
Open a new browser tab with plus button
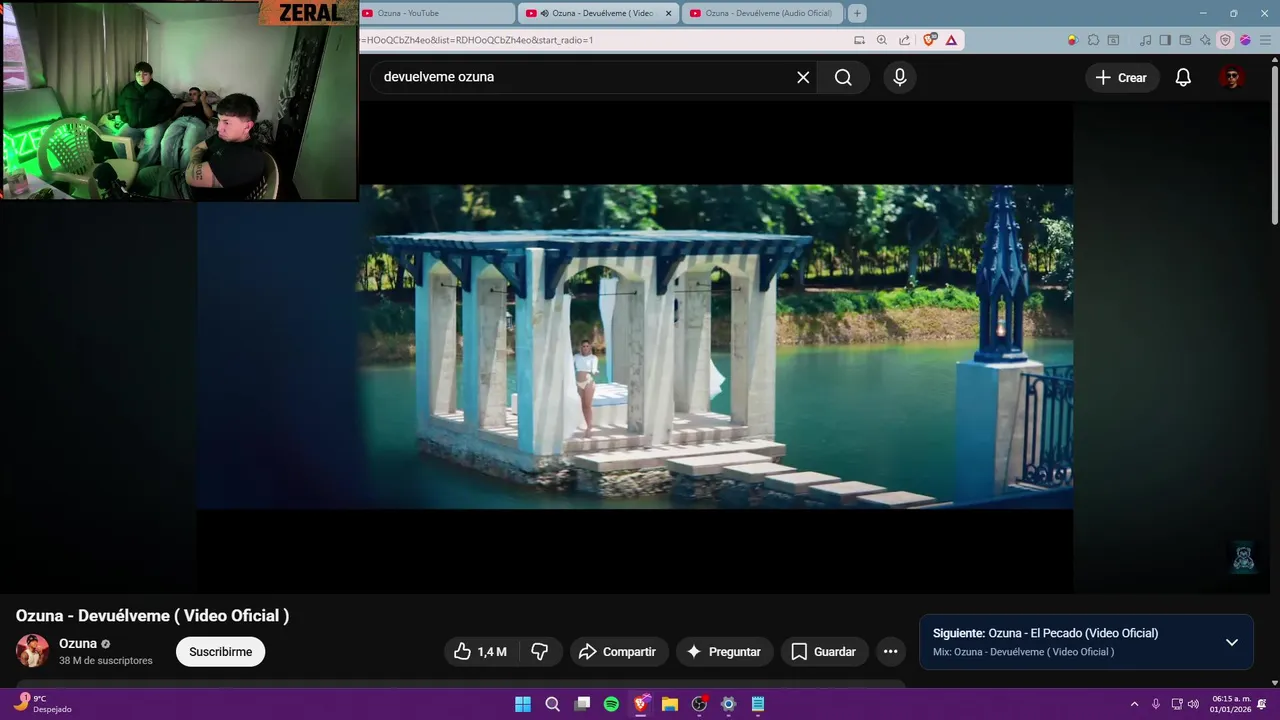coord(857,13)
